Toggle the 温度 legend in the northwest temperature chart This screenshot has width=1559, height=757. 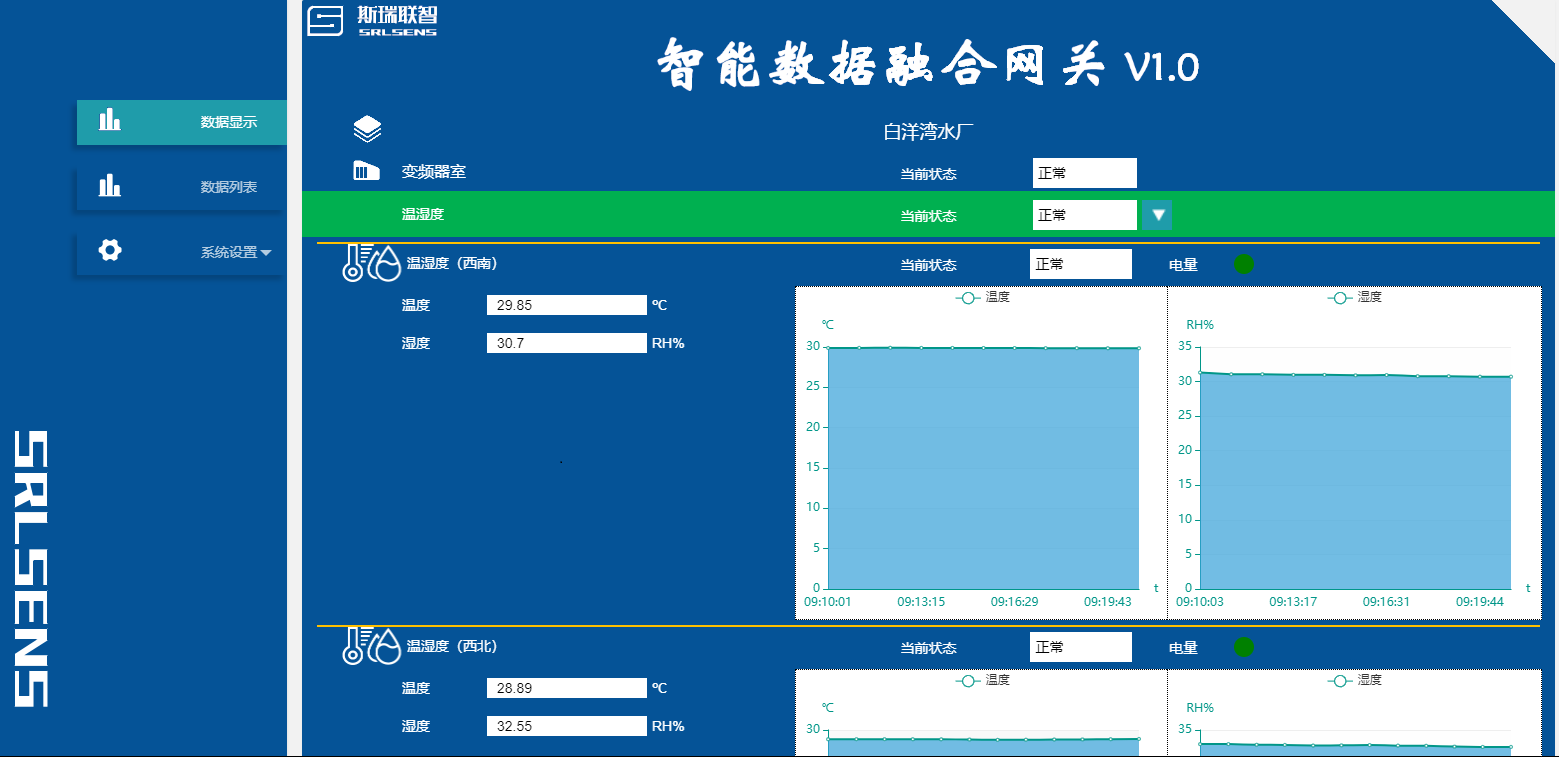point(982,680)
